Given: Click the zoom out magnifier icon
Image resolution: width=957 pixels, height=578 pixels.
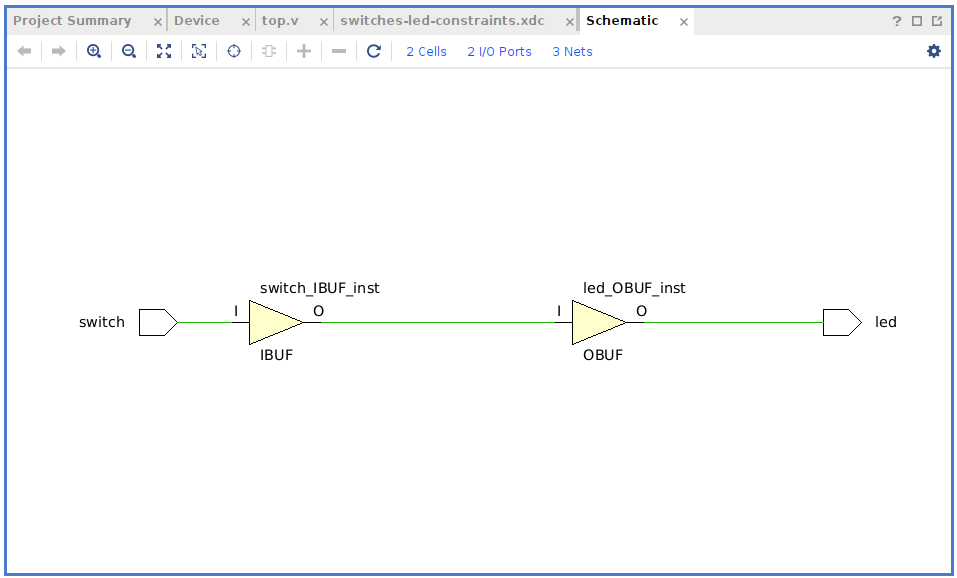Looking at the screenshot, I should (x=129, y=51).
